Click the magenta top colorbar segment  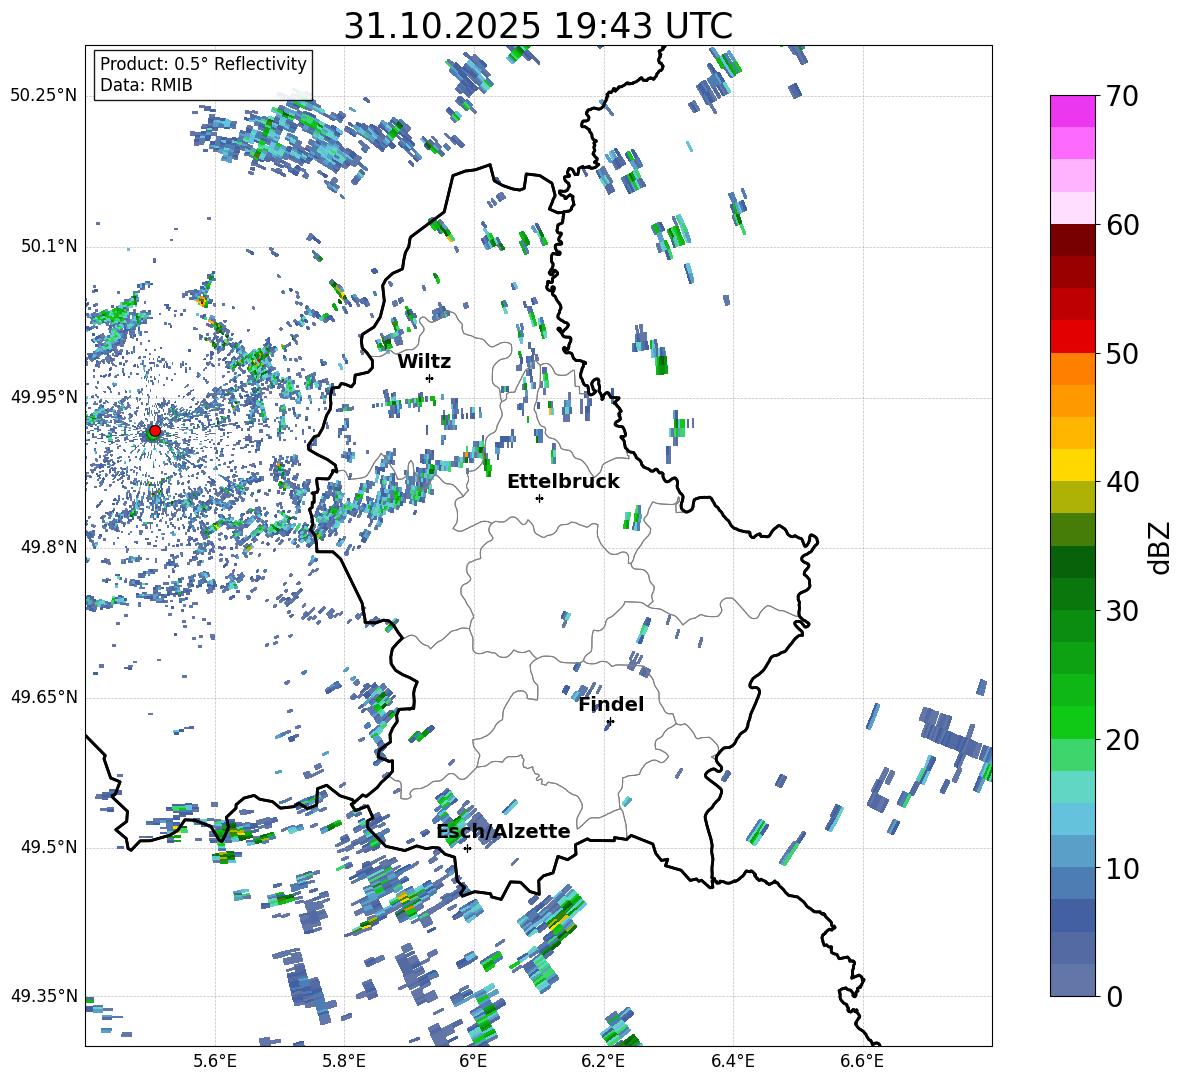tap(1073, 111)
